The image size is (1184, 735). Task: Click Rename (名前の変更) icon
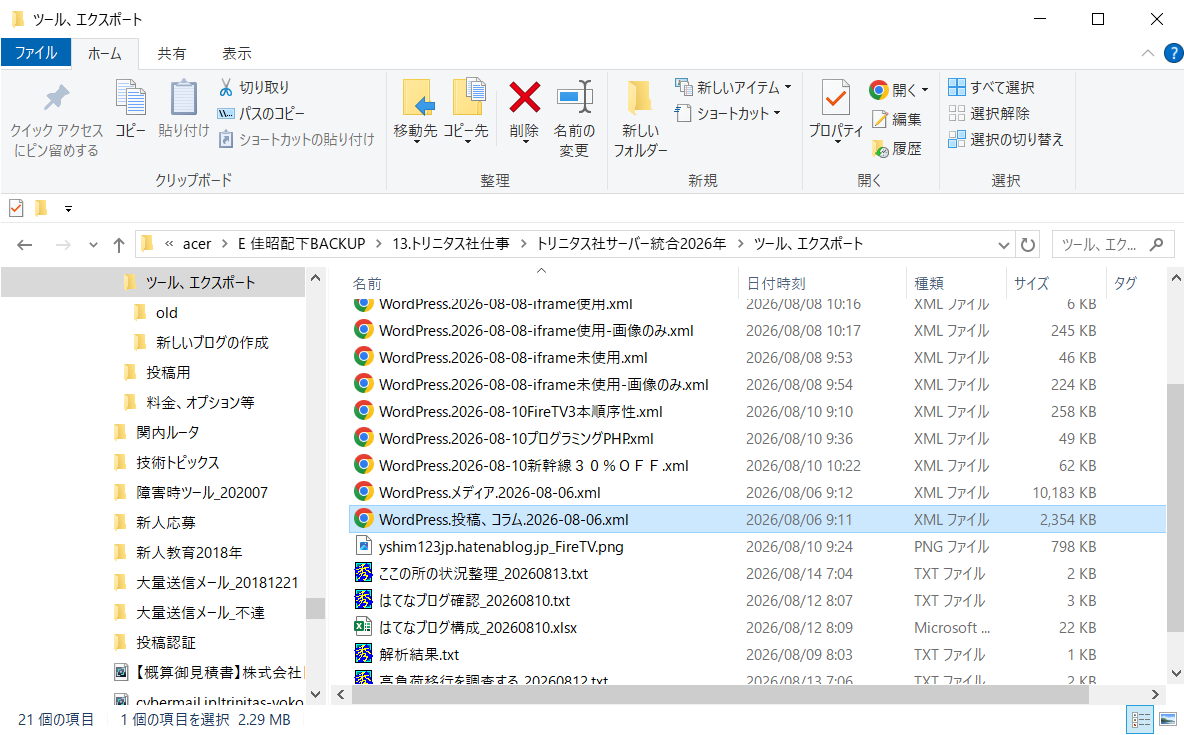point(574,97)
